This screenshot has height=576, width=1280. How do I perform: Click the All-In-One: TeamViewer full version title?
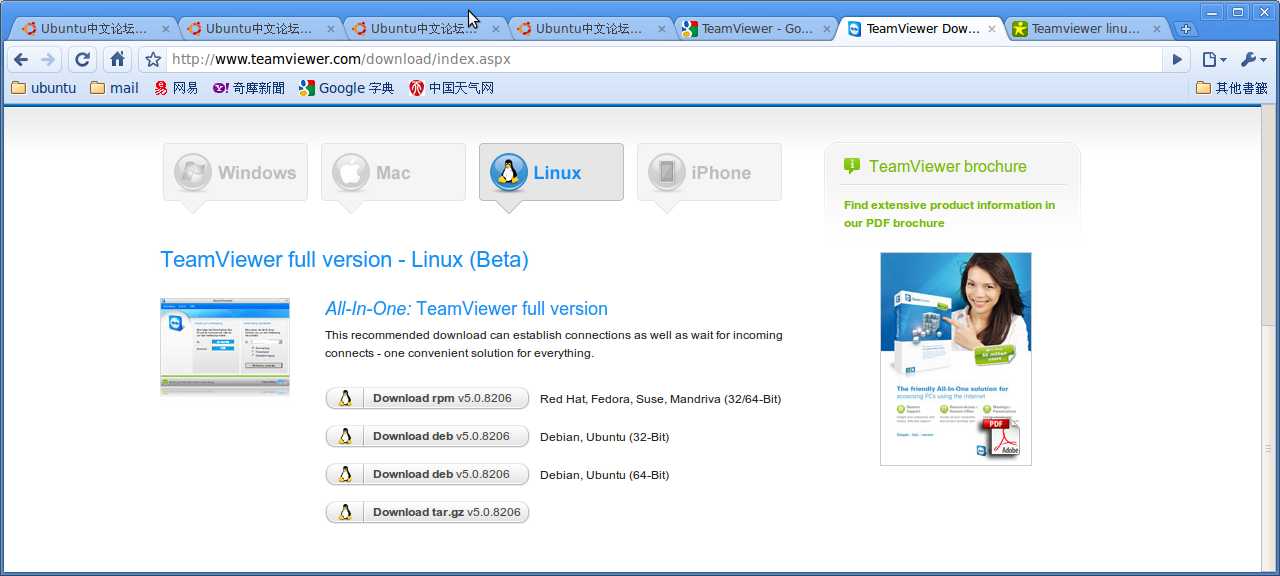click(x=466, y=309)
